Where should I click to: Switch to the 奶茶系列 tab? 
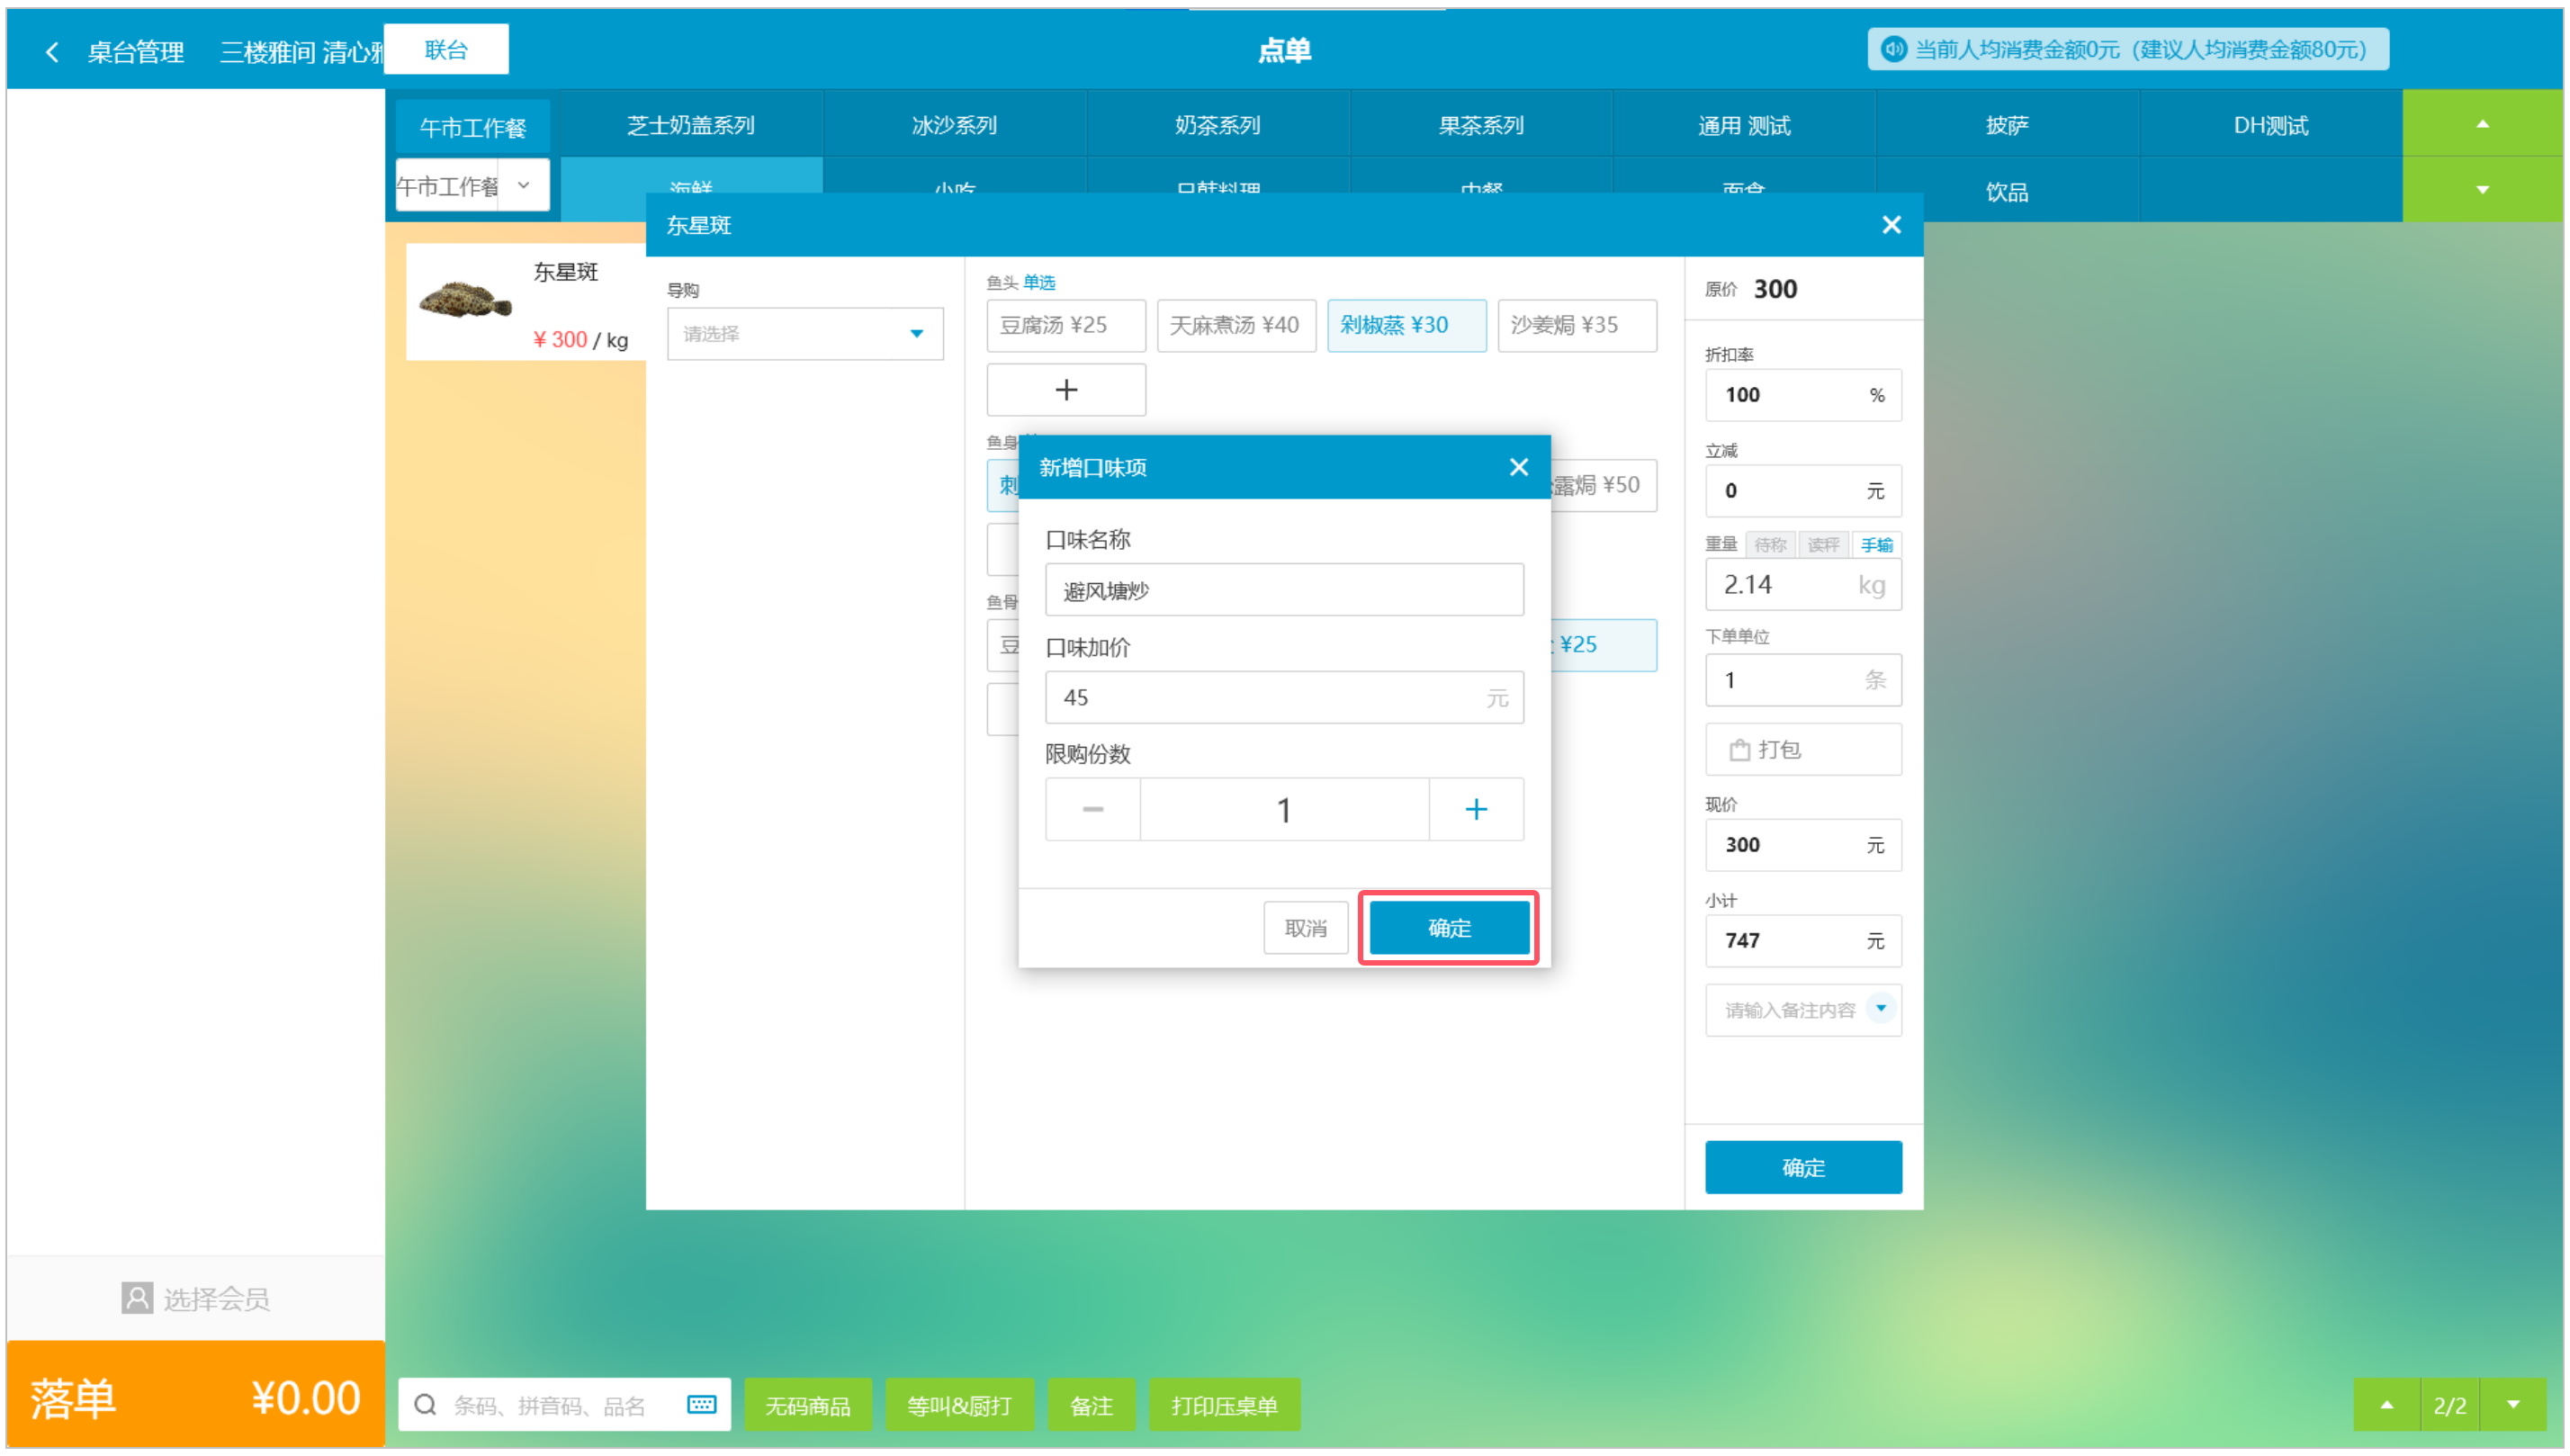click(x=1216, y=124)
